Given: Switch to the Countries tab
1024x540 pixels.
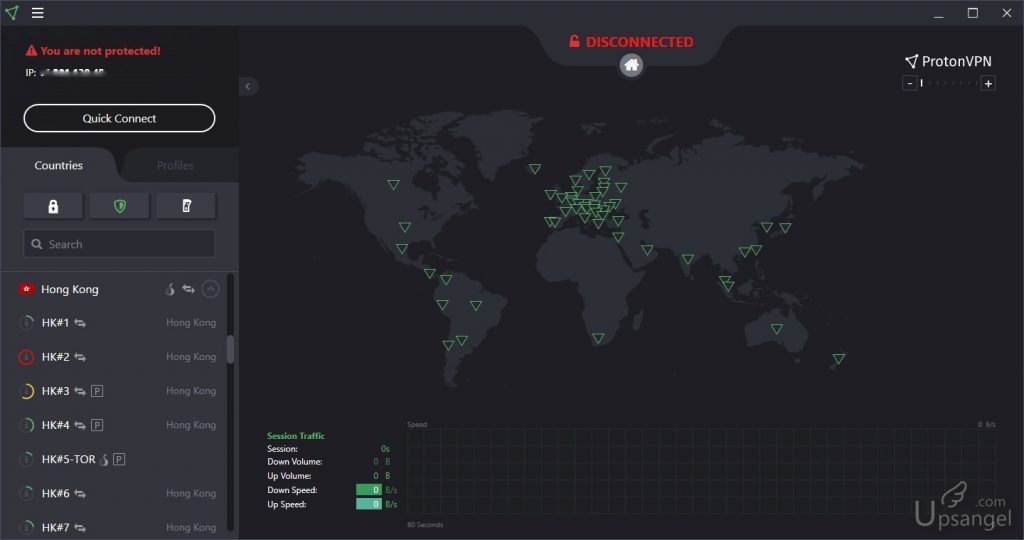Looking at the screenshot, I should (x=59, y=165).
